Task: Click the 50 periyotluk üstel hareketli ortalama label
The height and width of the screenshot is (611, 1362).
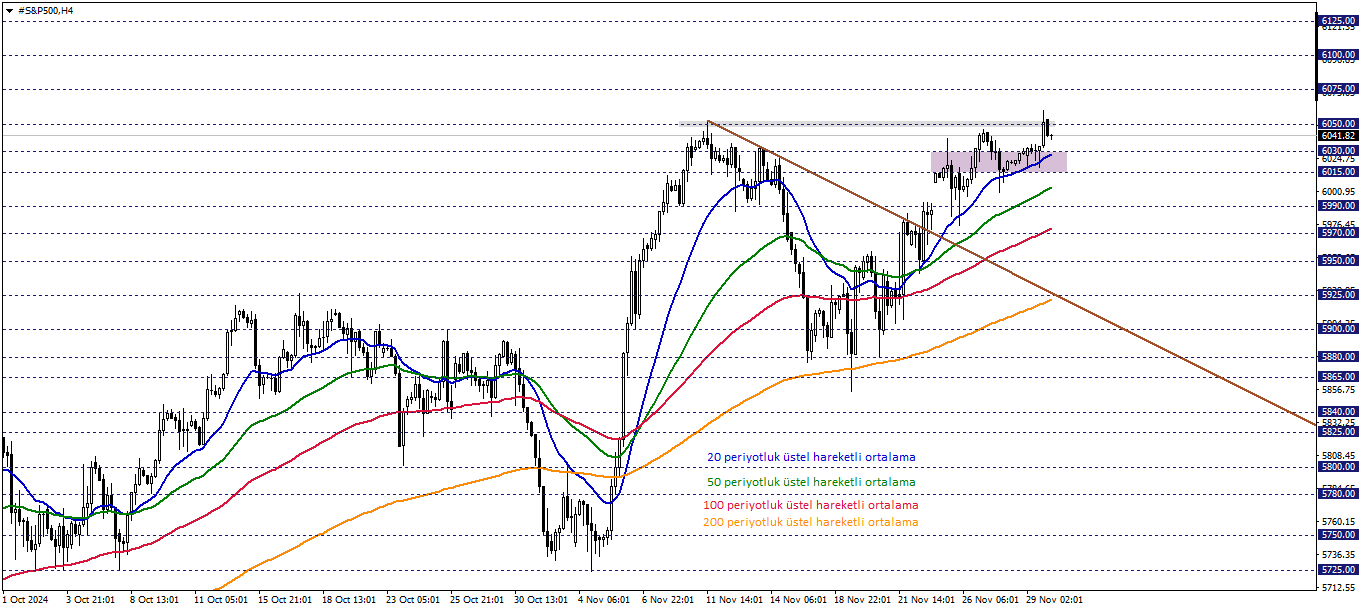Action: point(811,482)
